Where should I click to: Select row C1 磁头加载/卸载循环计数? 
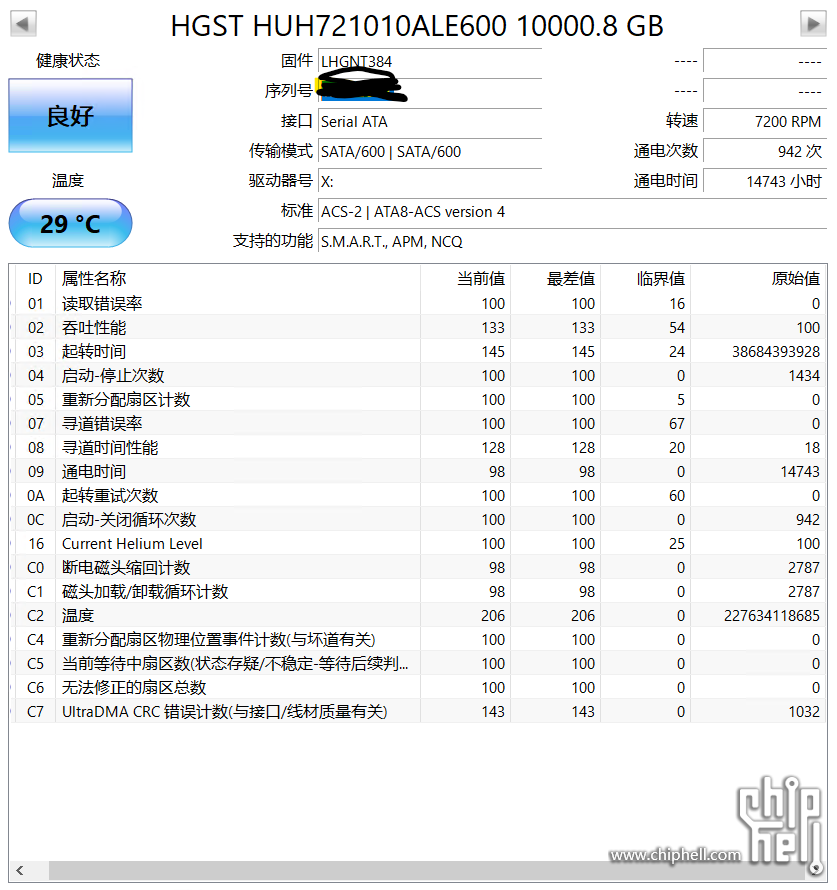418,591
